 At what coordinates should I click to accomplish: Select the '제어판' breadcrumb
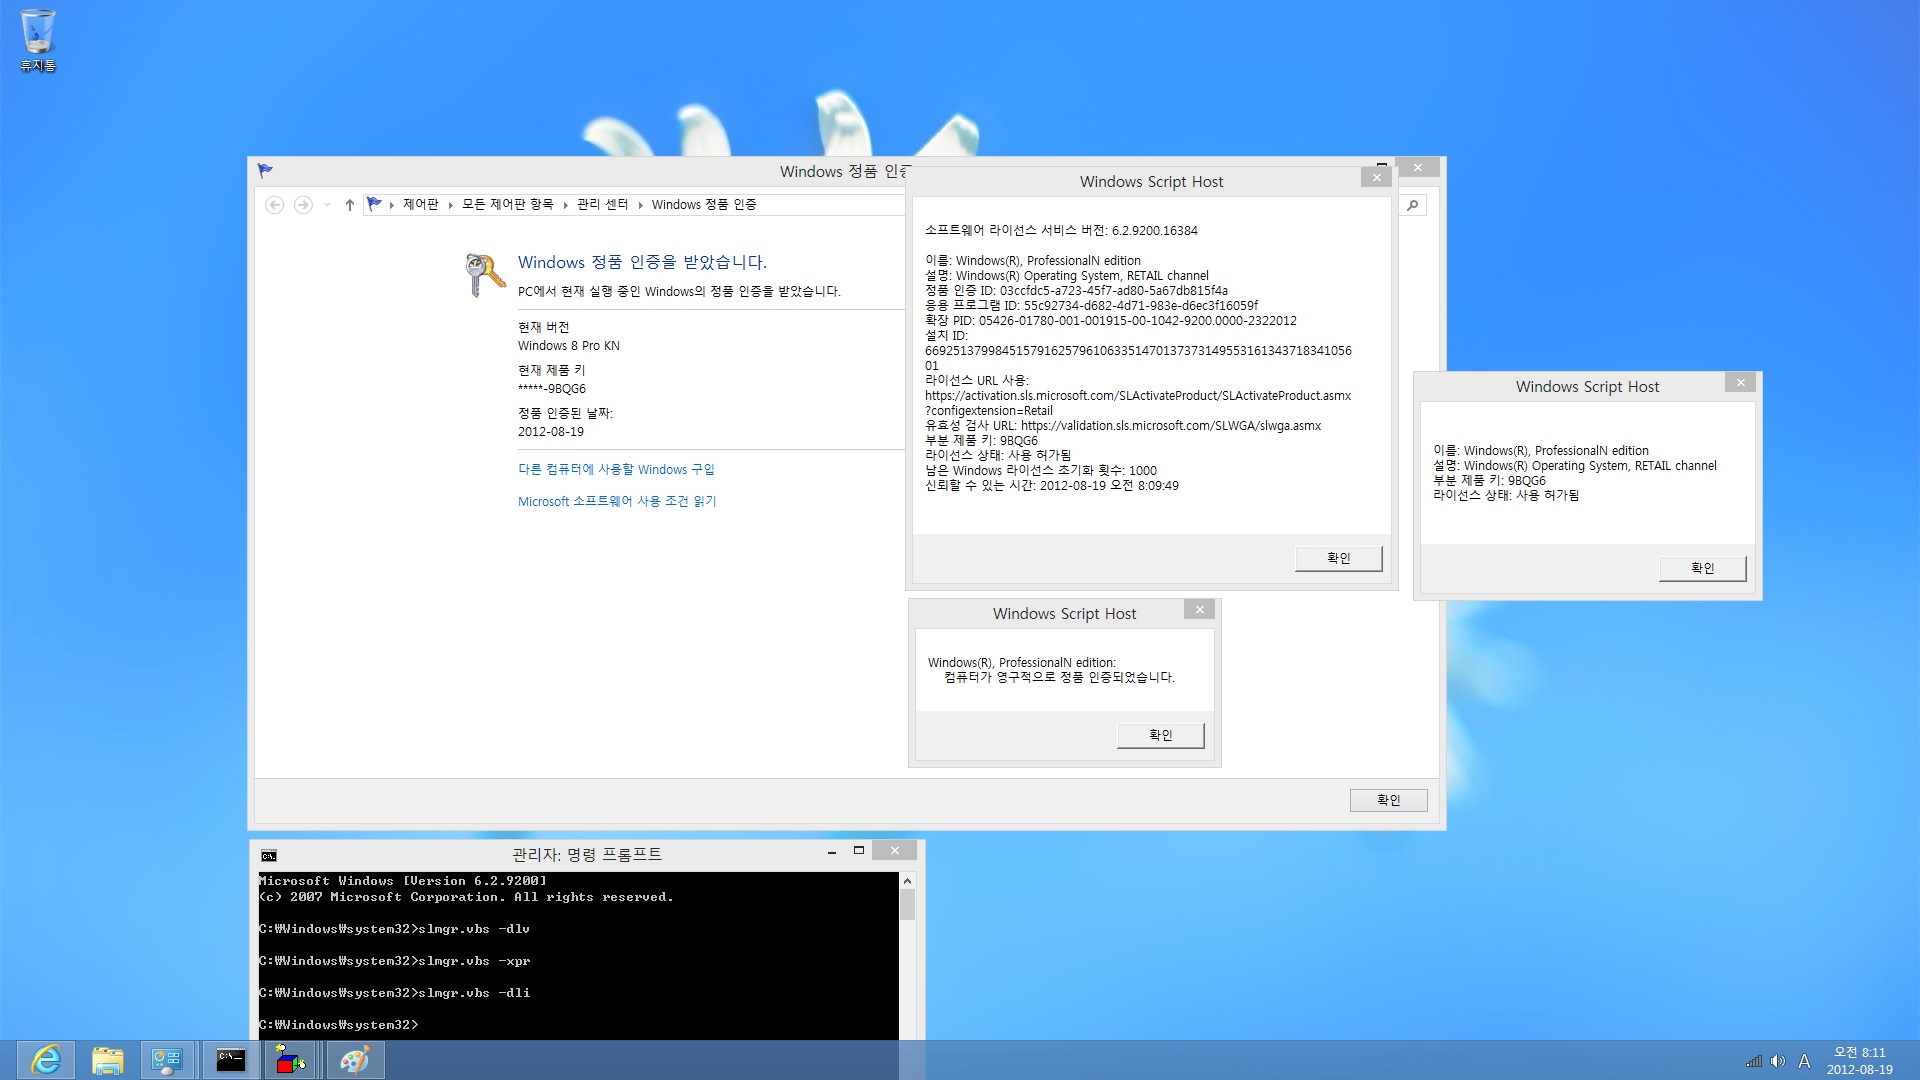click(x=421, y=204)
